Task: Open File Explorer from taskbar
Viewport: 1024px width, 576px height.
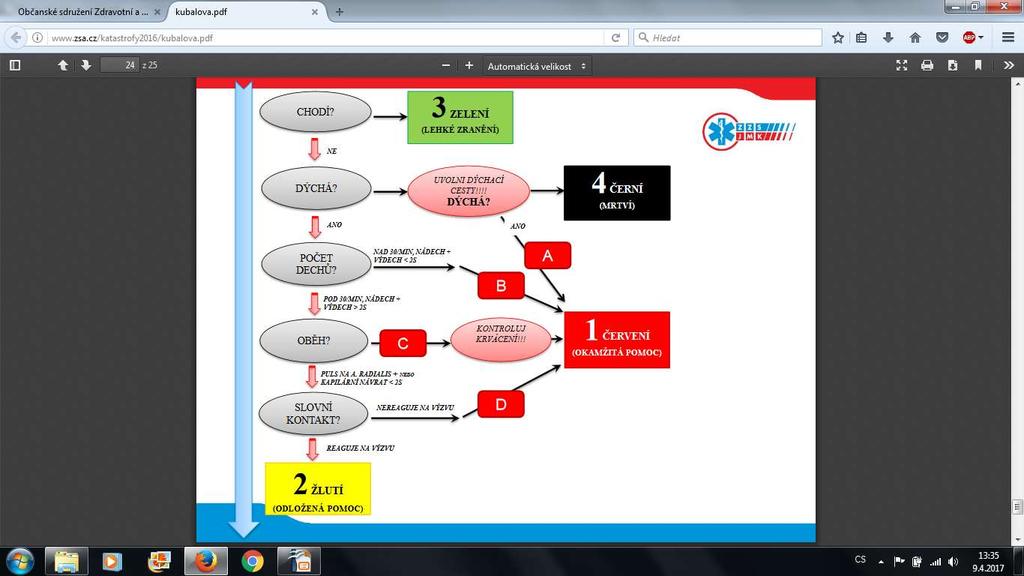Action: pyautogui.click(x=67, y=561)
